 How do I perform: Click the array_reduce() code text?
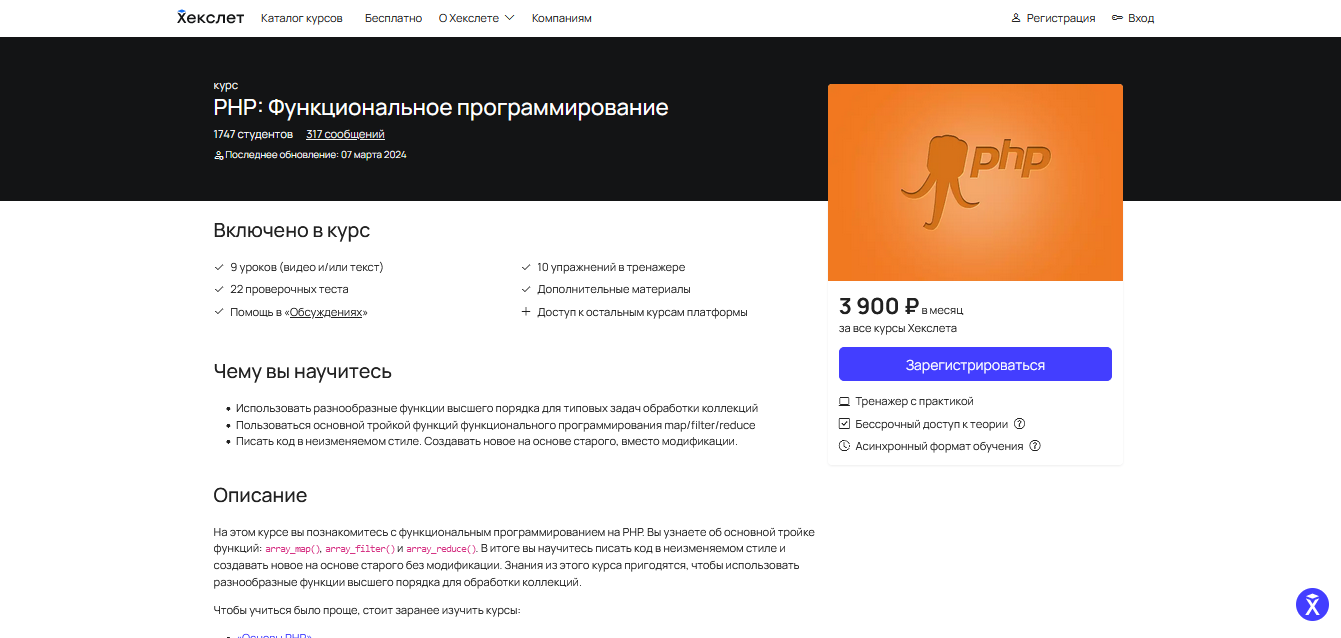[441, 549]
